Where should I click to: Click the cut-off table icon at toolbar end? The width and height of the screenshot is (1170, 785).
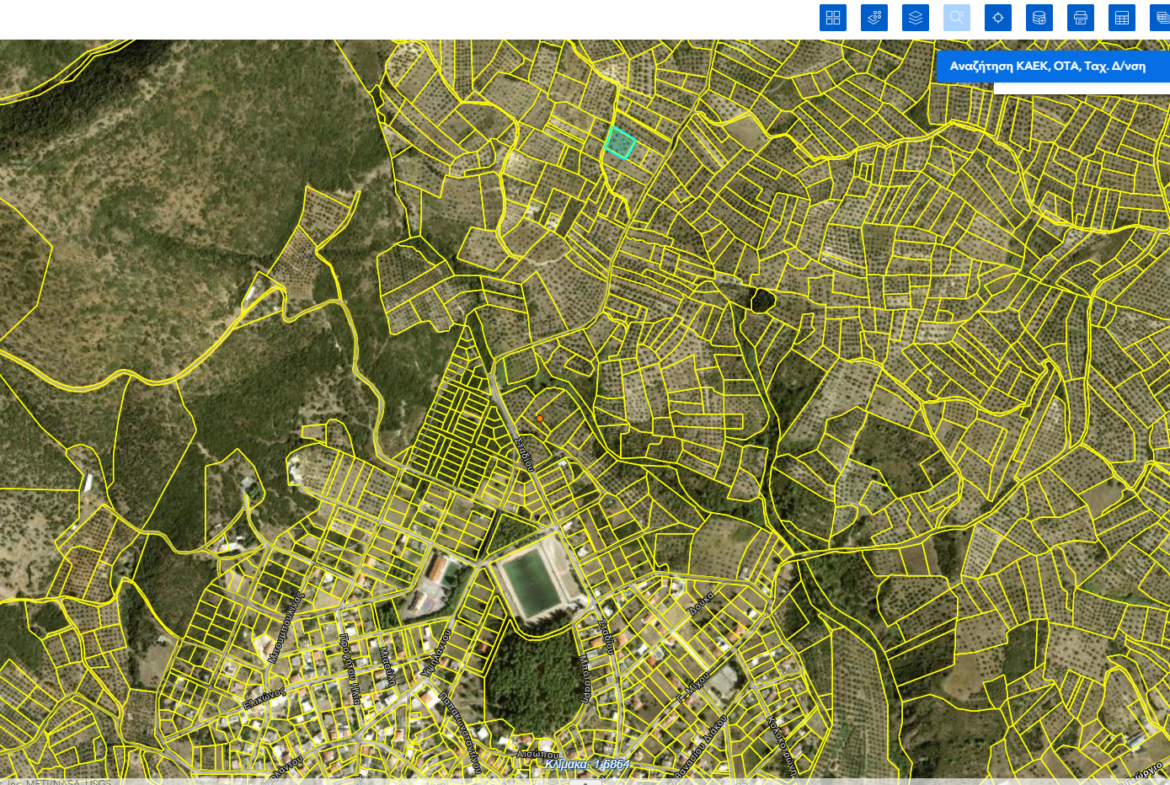pos(1160,18)
